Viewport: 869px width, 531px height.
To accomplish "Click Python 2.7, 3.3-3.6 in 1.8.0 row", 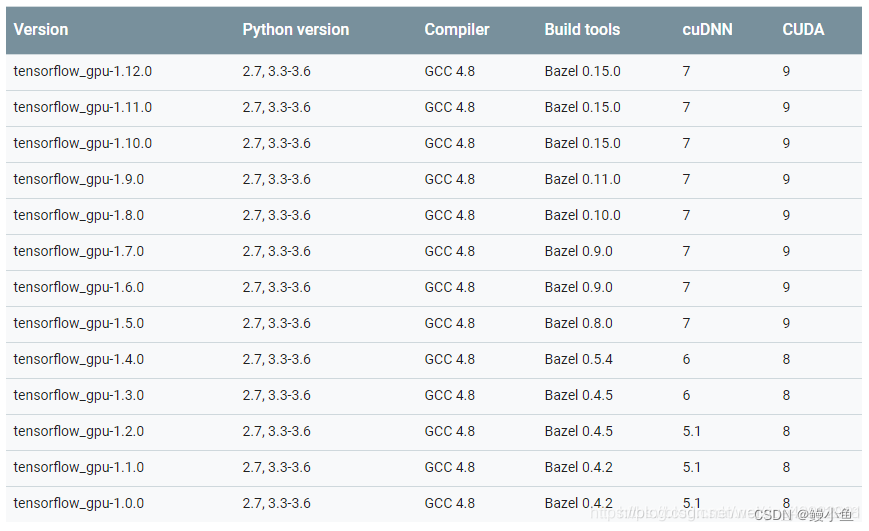I will click(x=277, y=216).
